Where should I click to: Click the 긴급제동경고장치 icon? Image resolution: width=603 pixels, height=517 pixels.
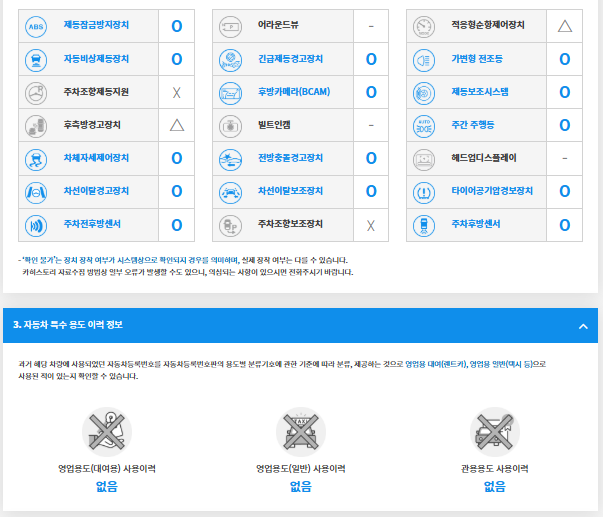click(229, 59)
